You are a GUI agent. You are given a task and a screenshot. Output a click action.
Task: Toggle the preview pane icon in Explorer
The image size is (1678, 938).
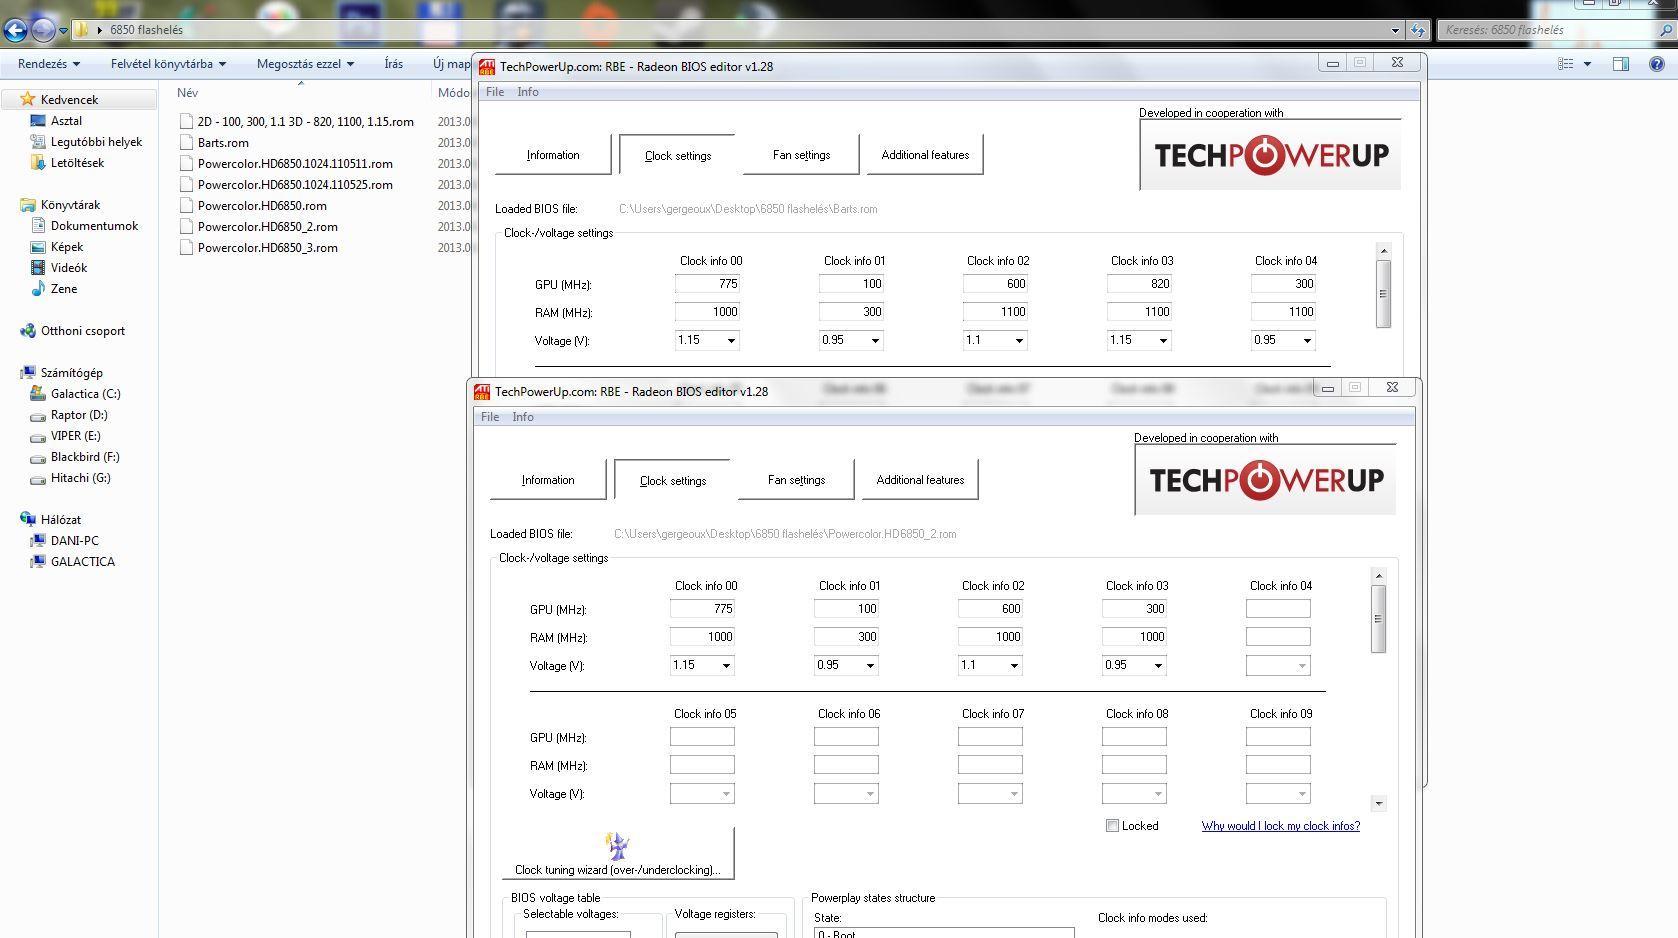tap(1620, 64)
